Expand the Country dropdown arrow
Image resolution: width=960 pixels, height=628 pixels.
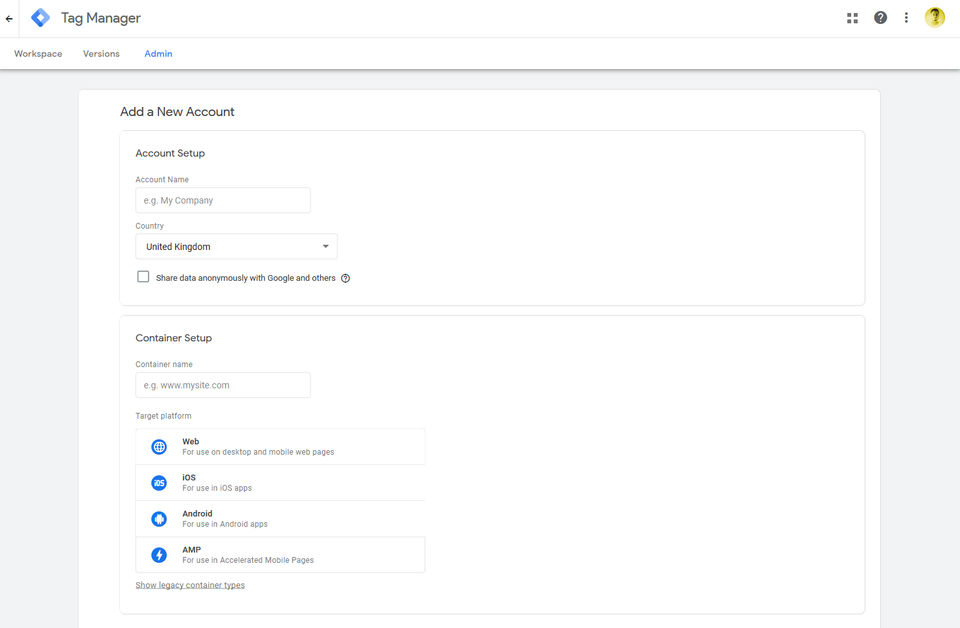326,246
